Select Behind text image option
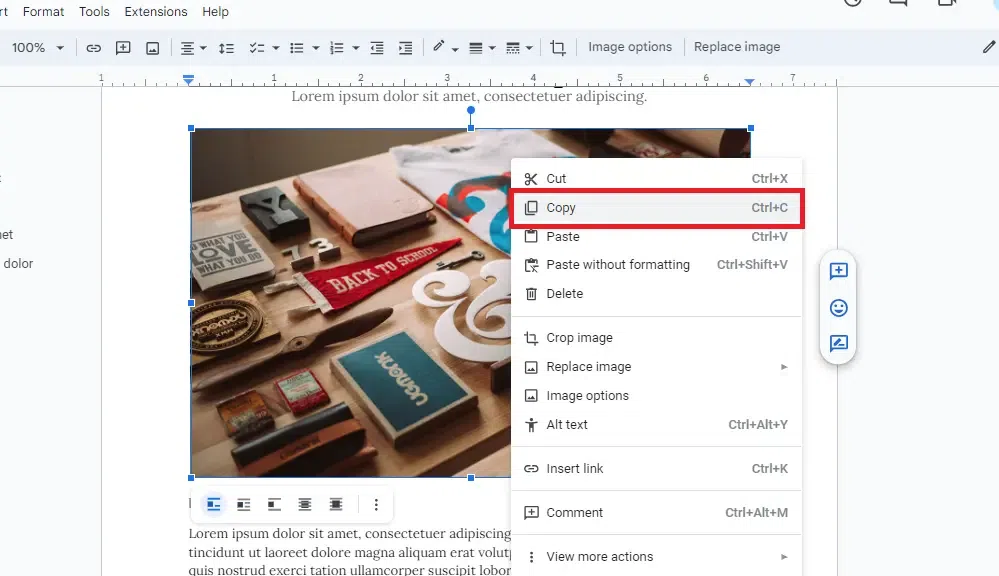Screen dimensions: 999x576 click(305, 505)
